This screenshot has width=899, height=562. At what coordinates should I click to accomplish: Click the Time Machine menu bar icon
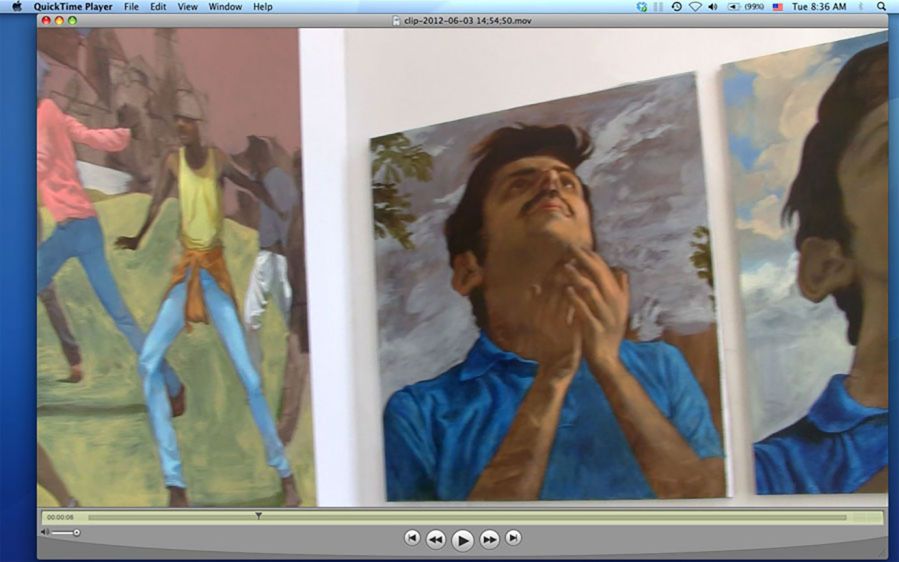pyautogui.click(x=676, y=7)
